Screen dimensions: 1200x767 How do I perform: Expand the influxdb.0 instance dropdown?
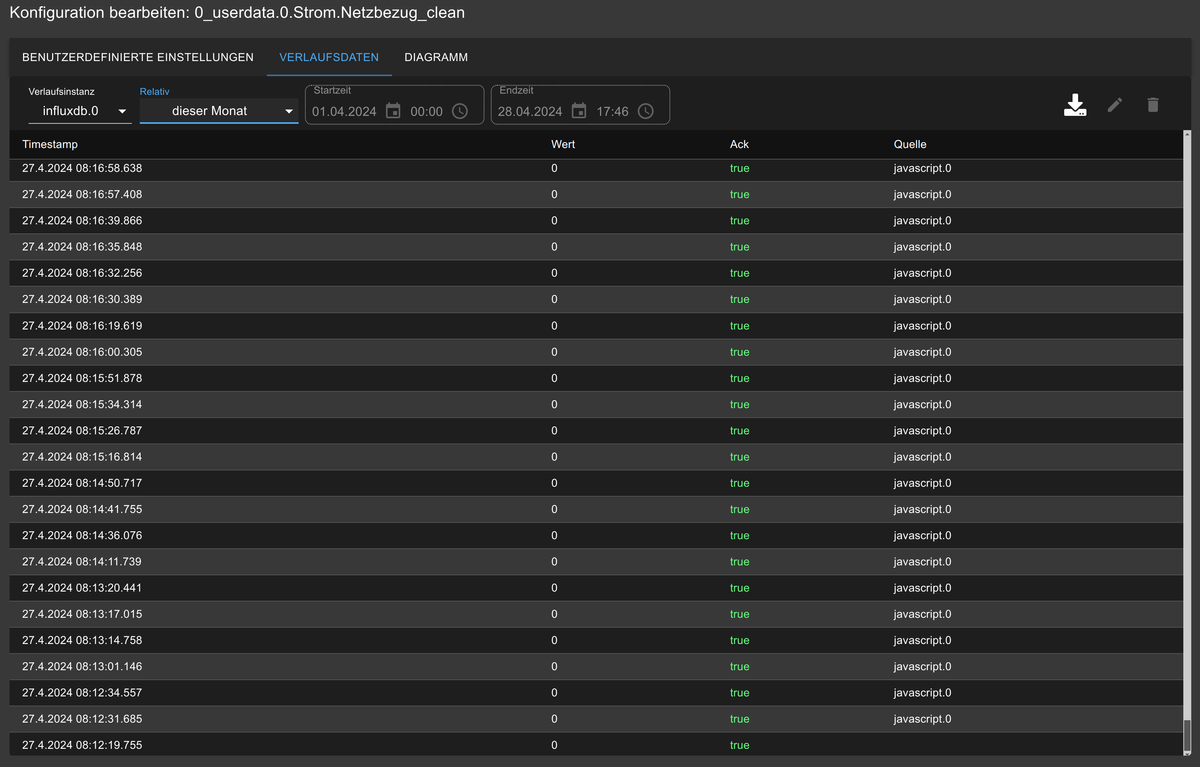tap(80, 111)
